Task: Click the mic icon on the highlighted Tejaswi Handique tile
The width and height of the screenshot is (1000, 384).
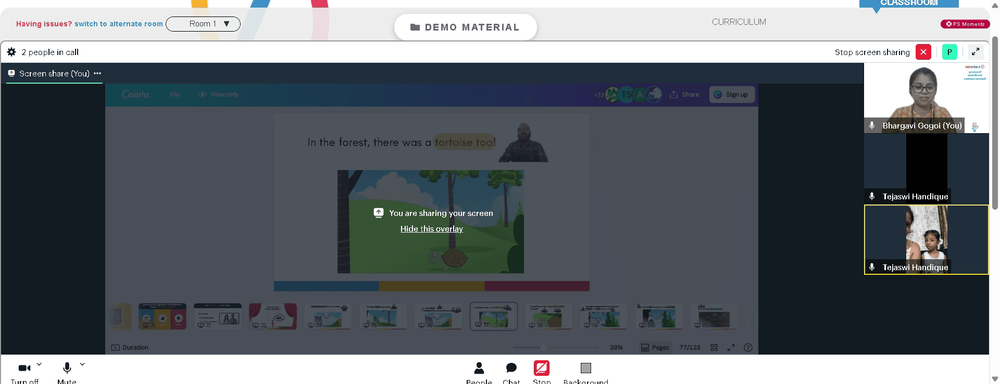Action: pos(872,267)
